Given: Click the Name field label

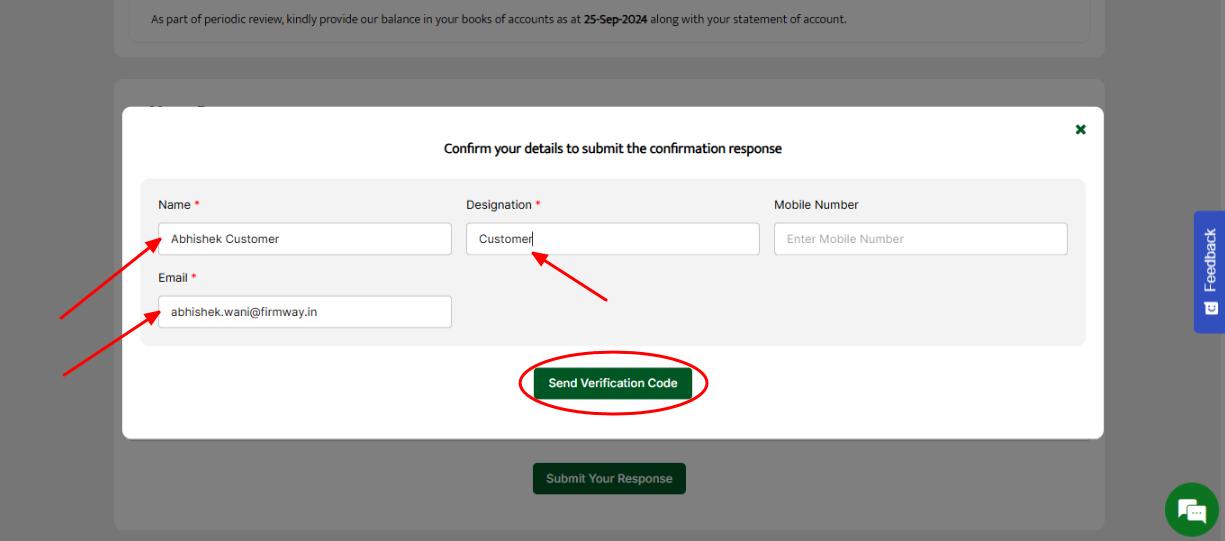Looking at the screenshot, I should tap(174, 205).
